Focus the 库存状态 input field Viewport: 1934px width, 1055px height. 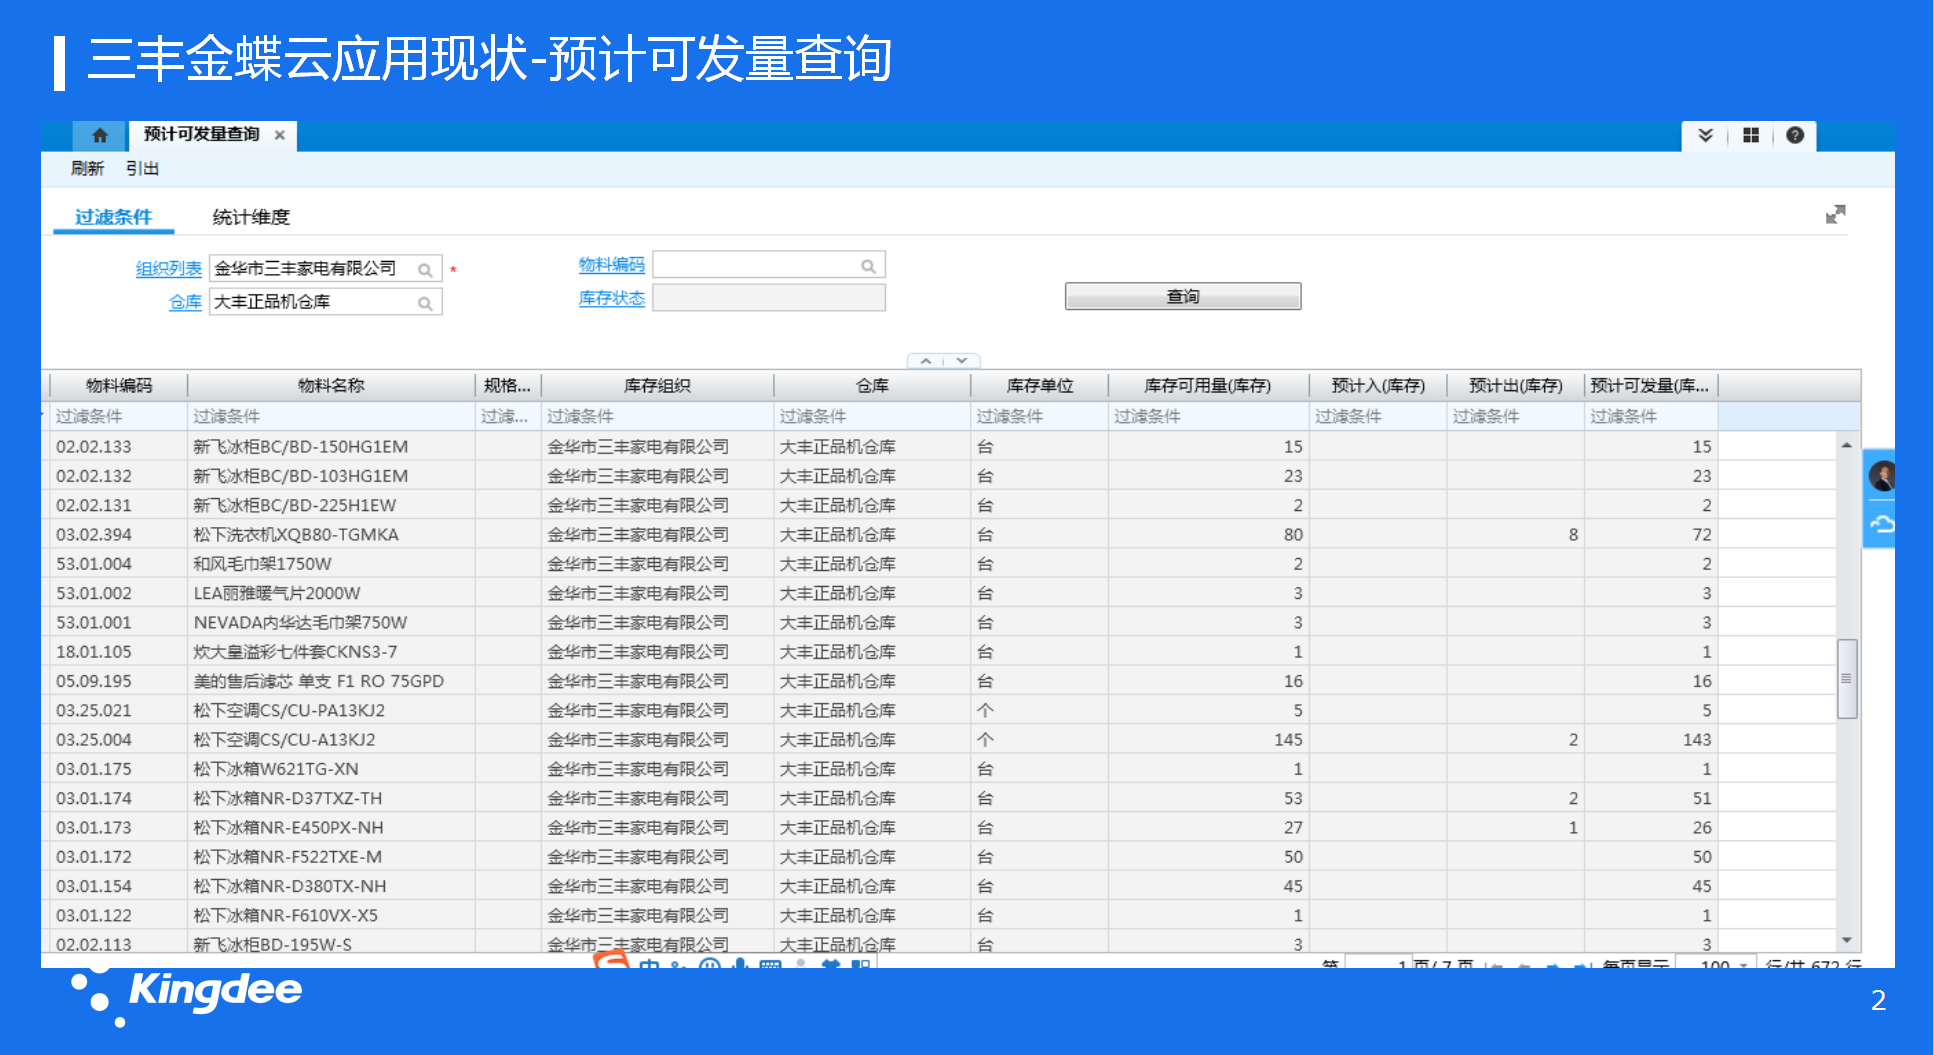pyautogui.click(x=769, y=298)
